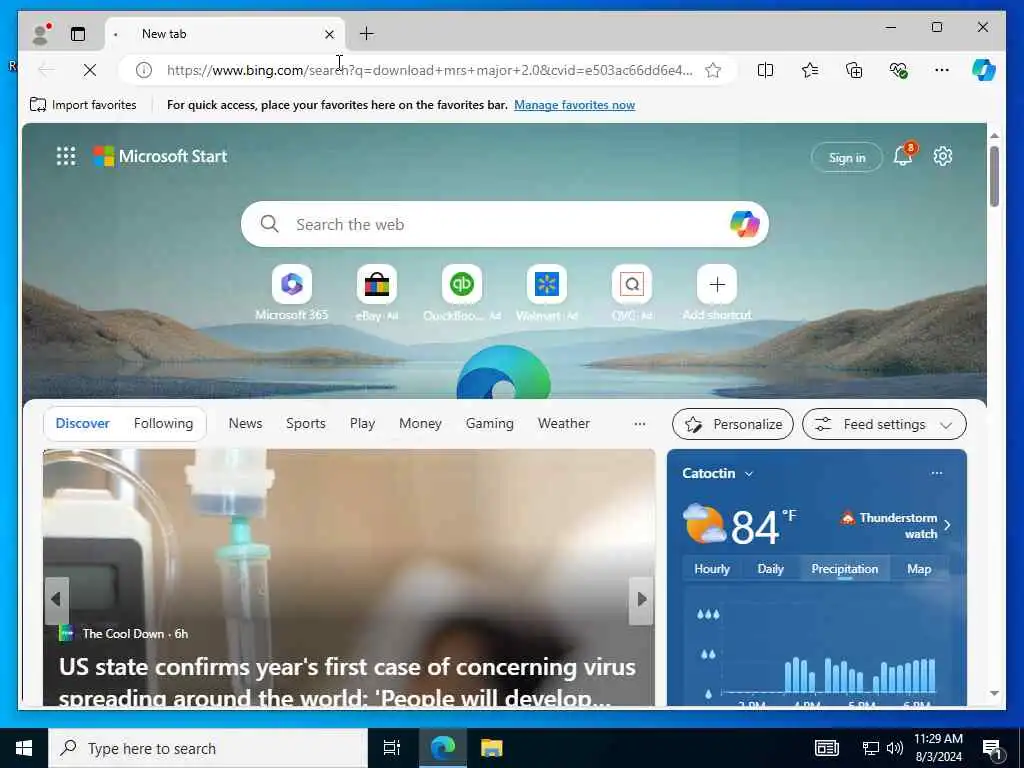The width and height of the screenshot is (1024, 768).
Task: Click the Personalize button
Action: [x=733, y=424]
